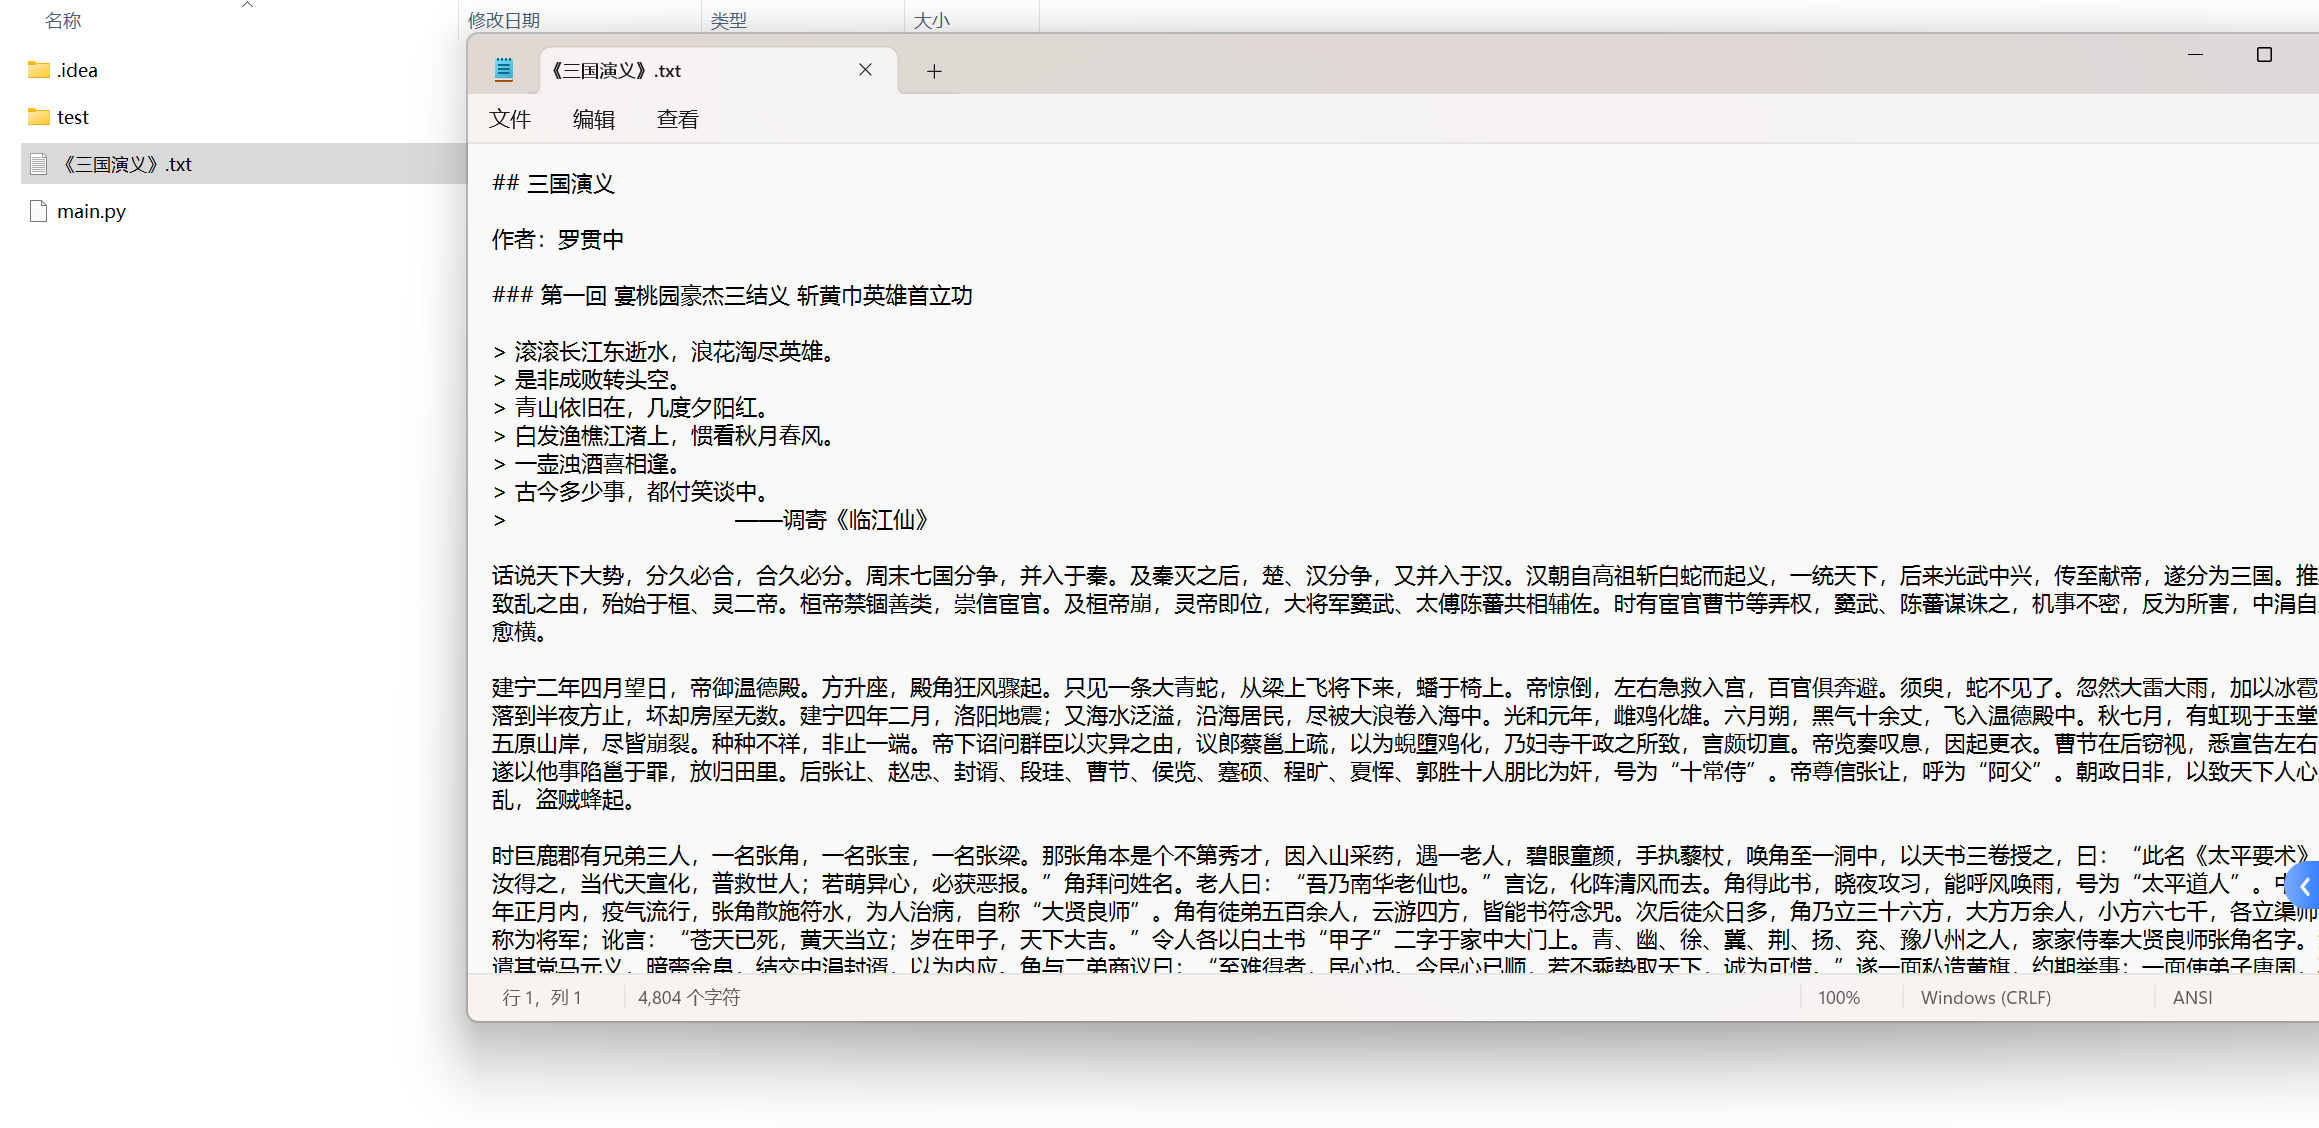Place cursor in '作者：罗贯中' line
The height and width of the screenshot is (1128, 2319).
tap(558, 239)
